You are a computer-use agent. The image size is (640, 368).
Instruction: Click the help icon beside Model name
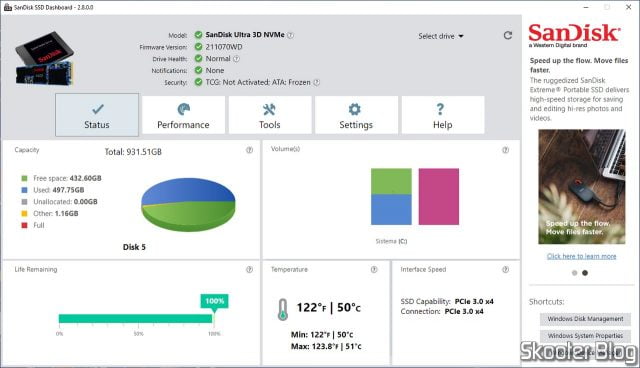click(x=290, y=35)
